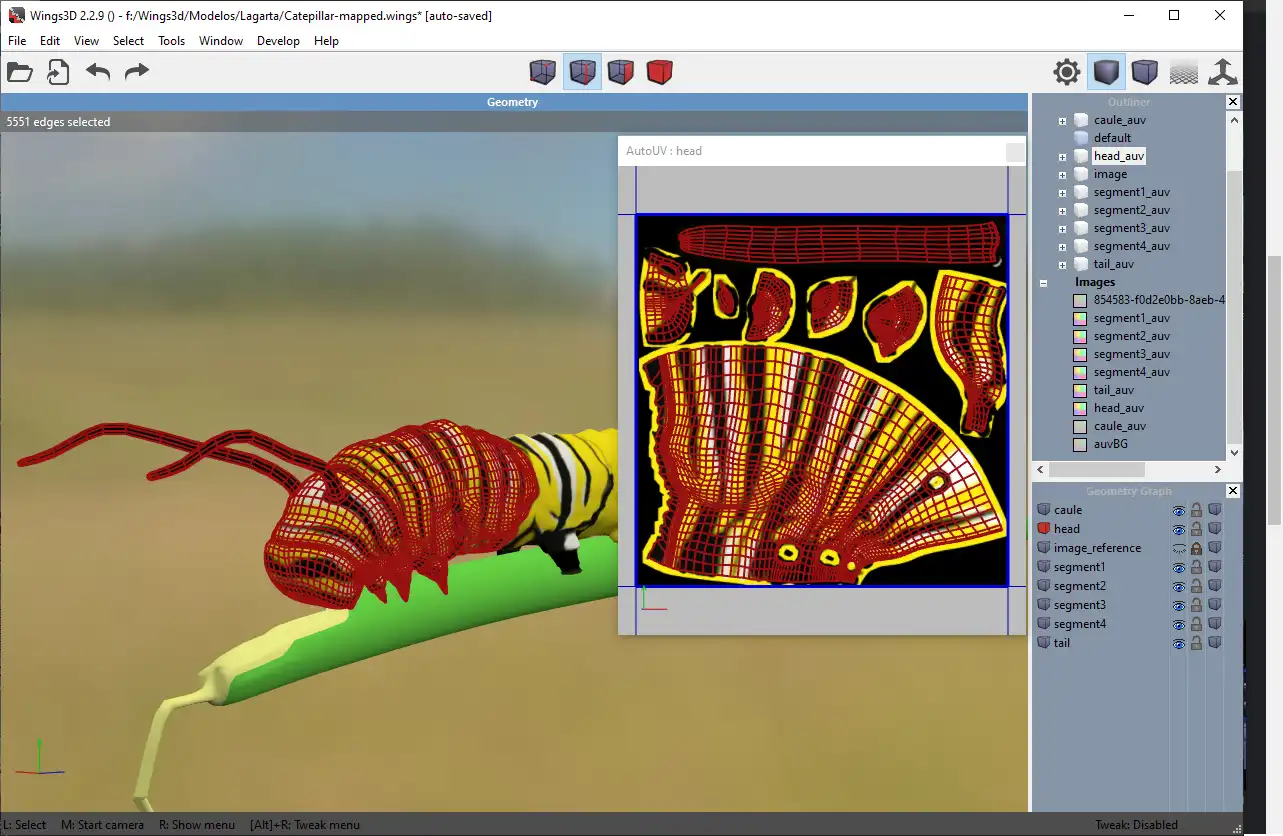Select the segment1_auv image thumbnail swatch
The height and width of the screenshot is (836, 1283).
(x=1080, y=318)
